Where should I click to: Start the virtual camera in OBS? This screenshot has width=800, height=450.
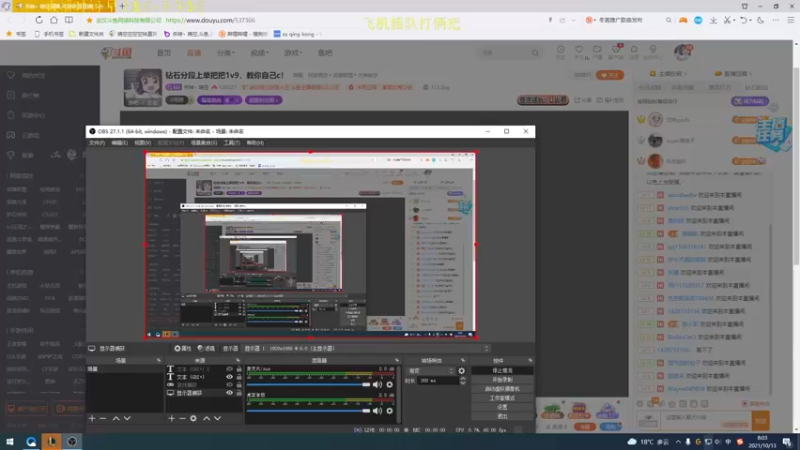pos(502,389)
